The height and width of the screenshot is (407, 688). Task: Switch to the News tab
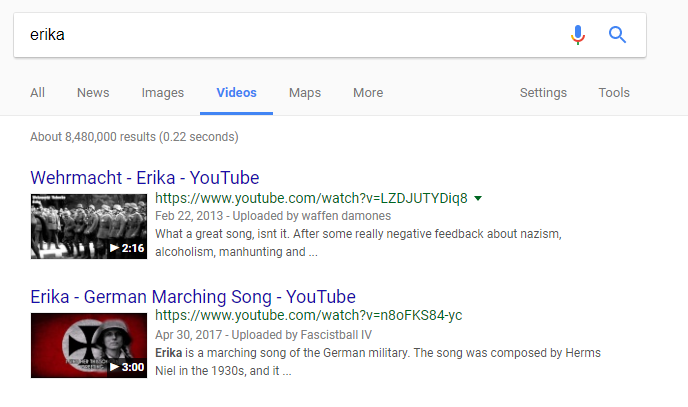click(x=93, y=93)
